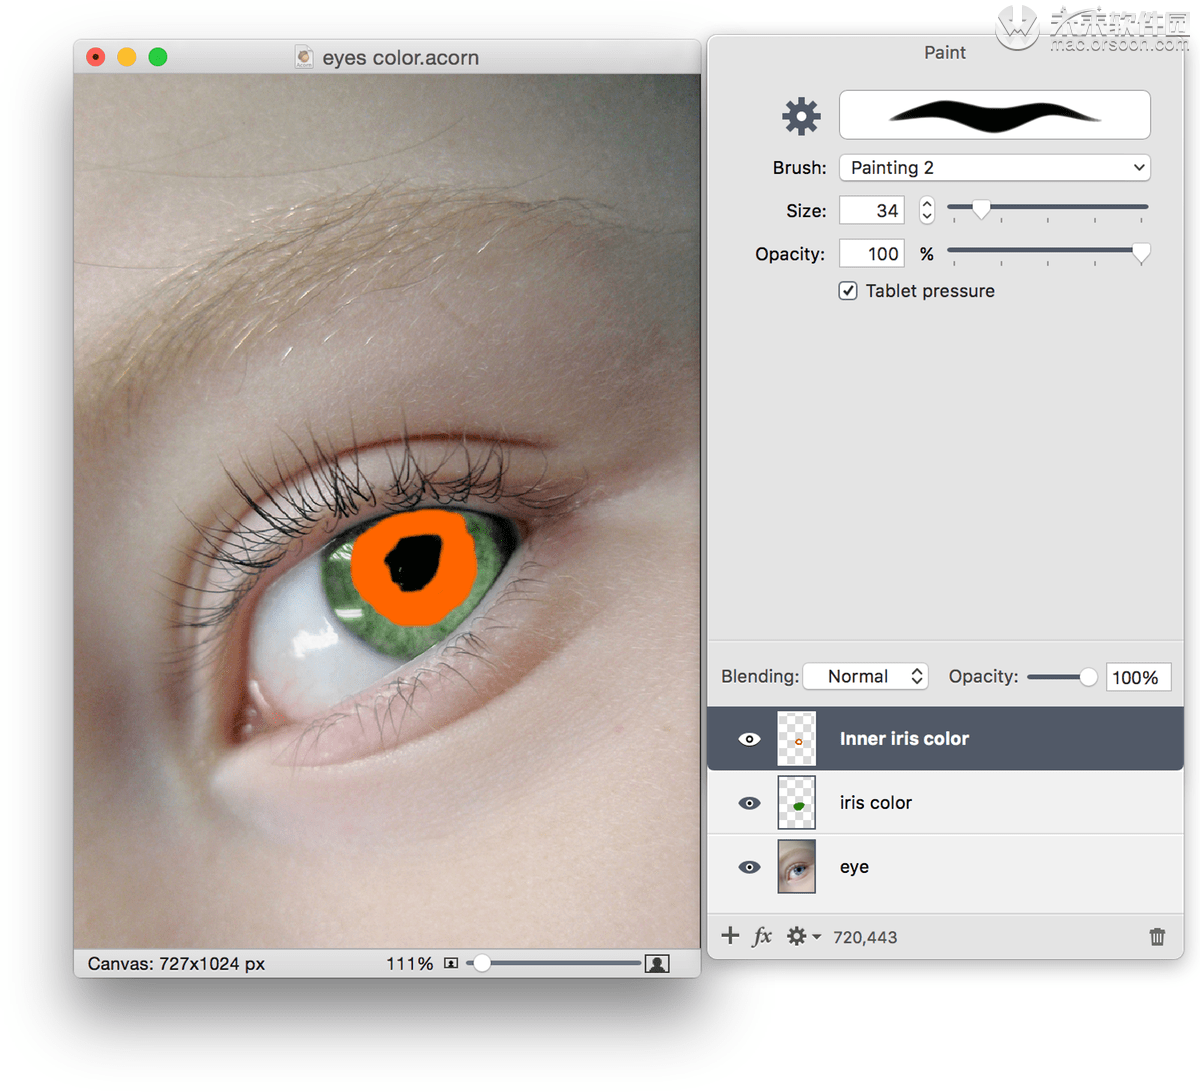Screen dimensions: 1200x1092
Task: Hide the Inner iris color layer
Action: pos(749,739)
